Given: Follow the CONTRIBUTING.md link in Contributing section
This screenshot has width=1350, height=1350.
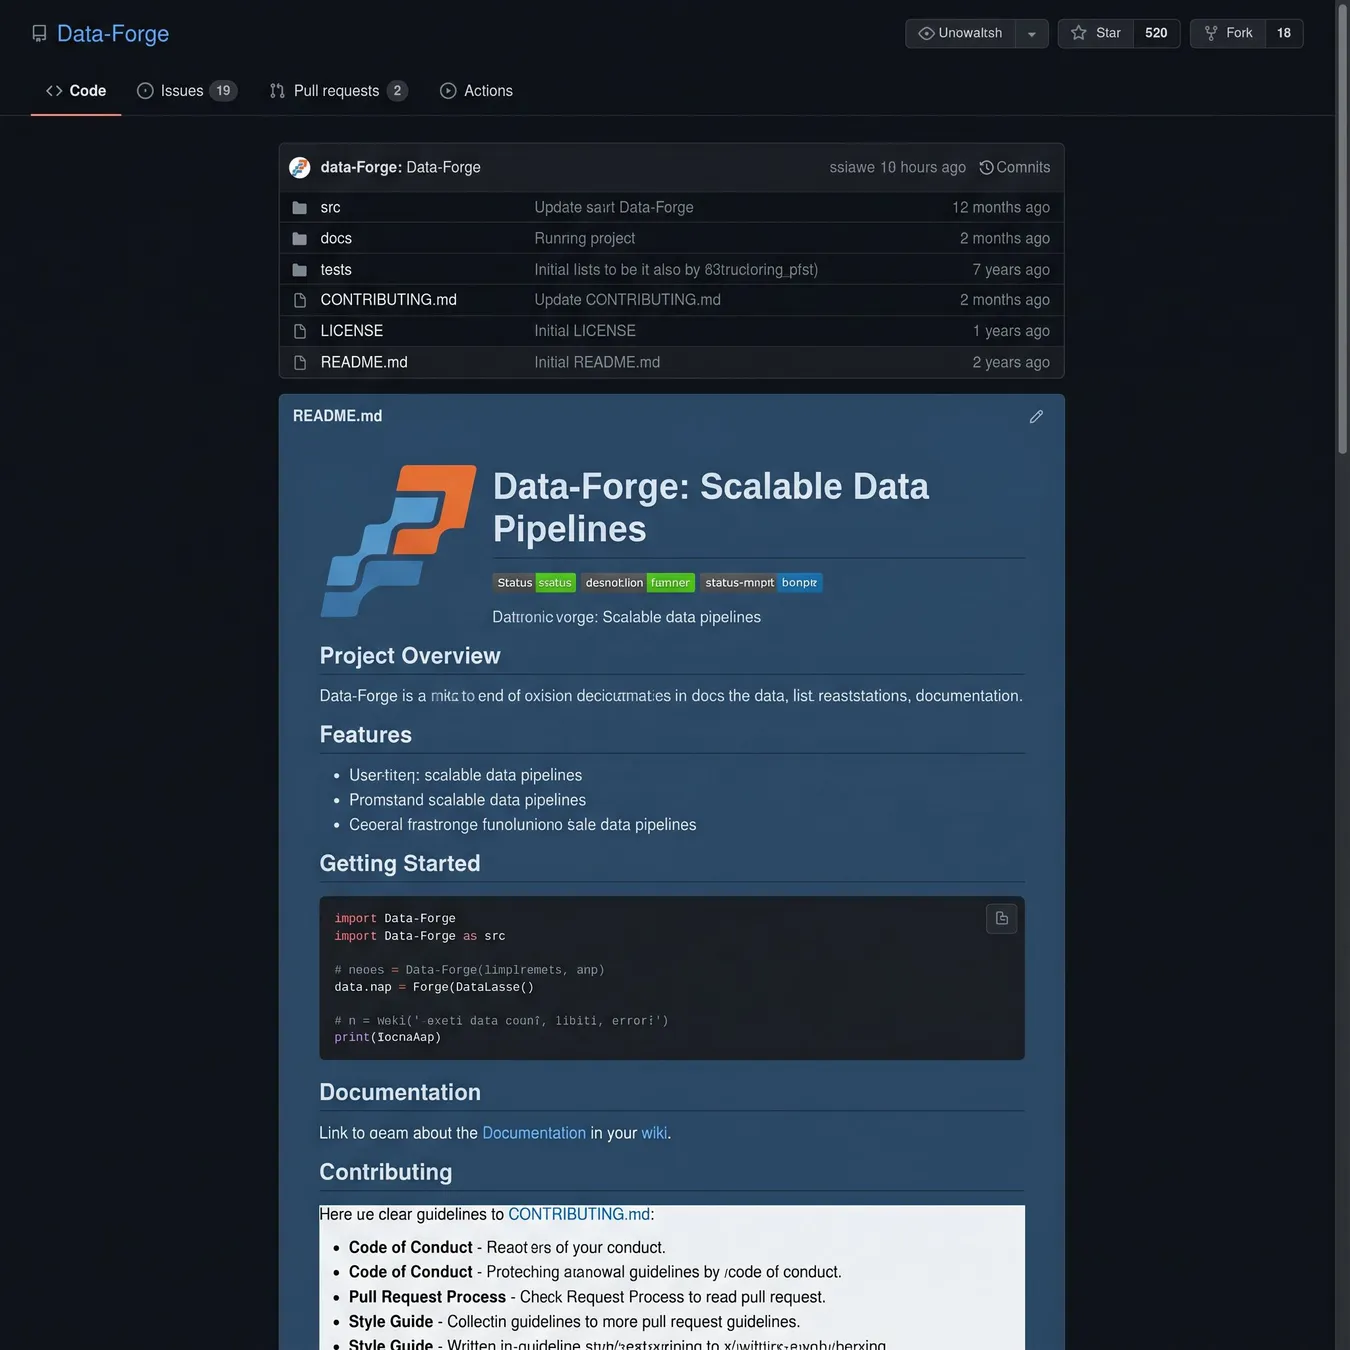Looking at the screenshot, I should click(579, 1214).
